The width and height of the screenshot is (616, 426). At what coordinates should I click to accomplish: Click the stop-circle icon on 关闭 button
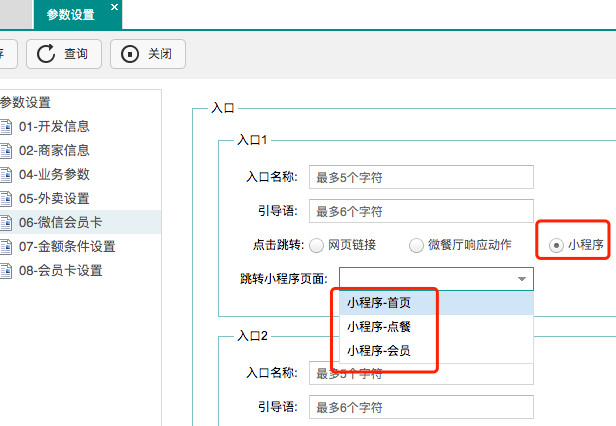[x=130, y=54]
